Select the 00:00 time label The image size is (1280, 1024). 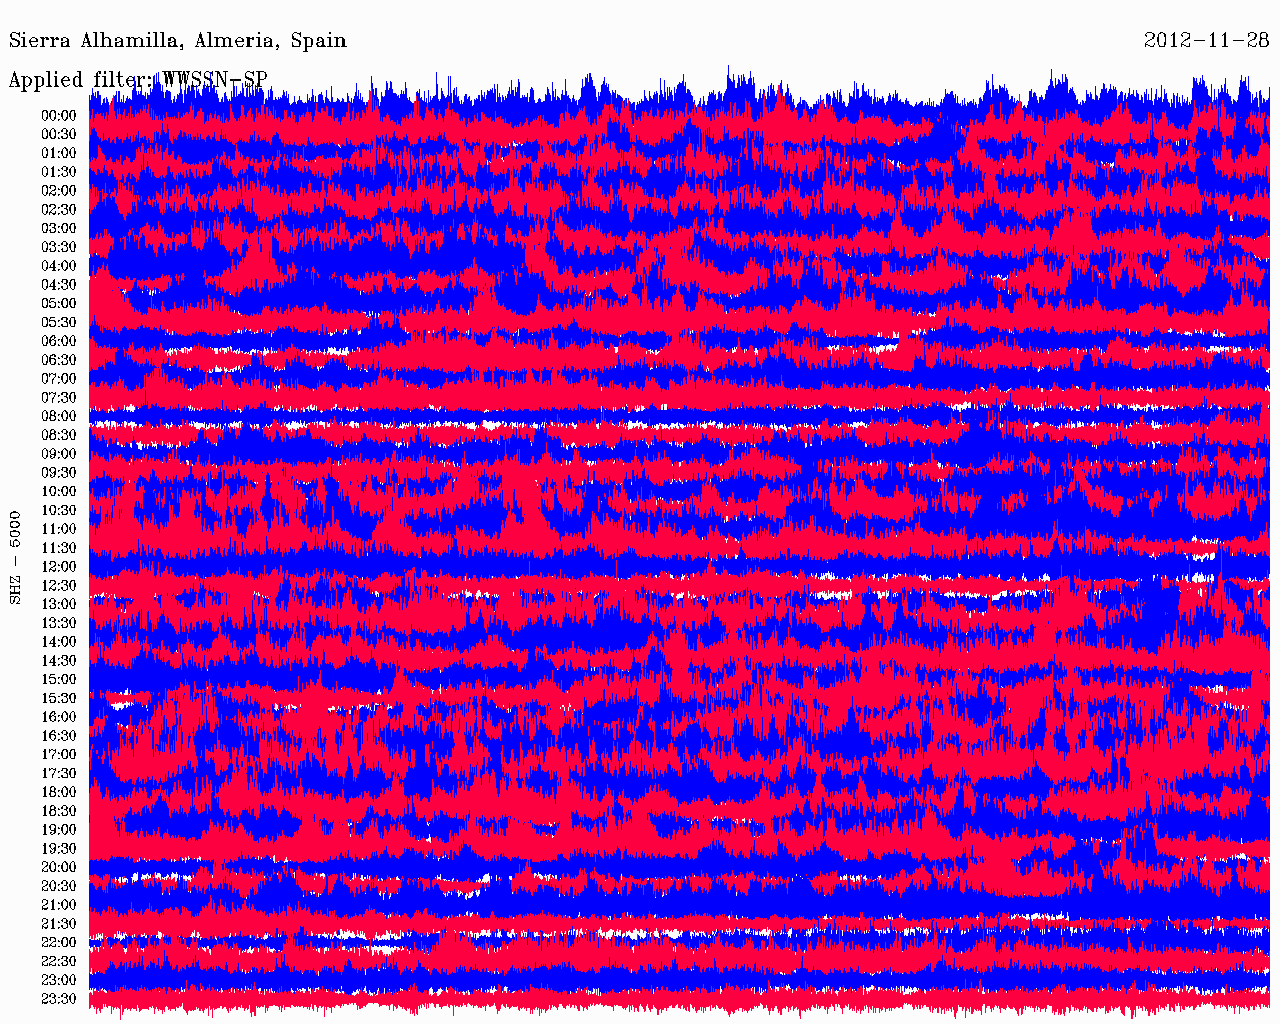pos(59,116)
